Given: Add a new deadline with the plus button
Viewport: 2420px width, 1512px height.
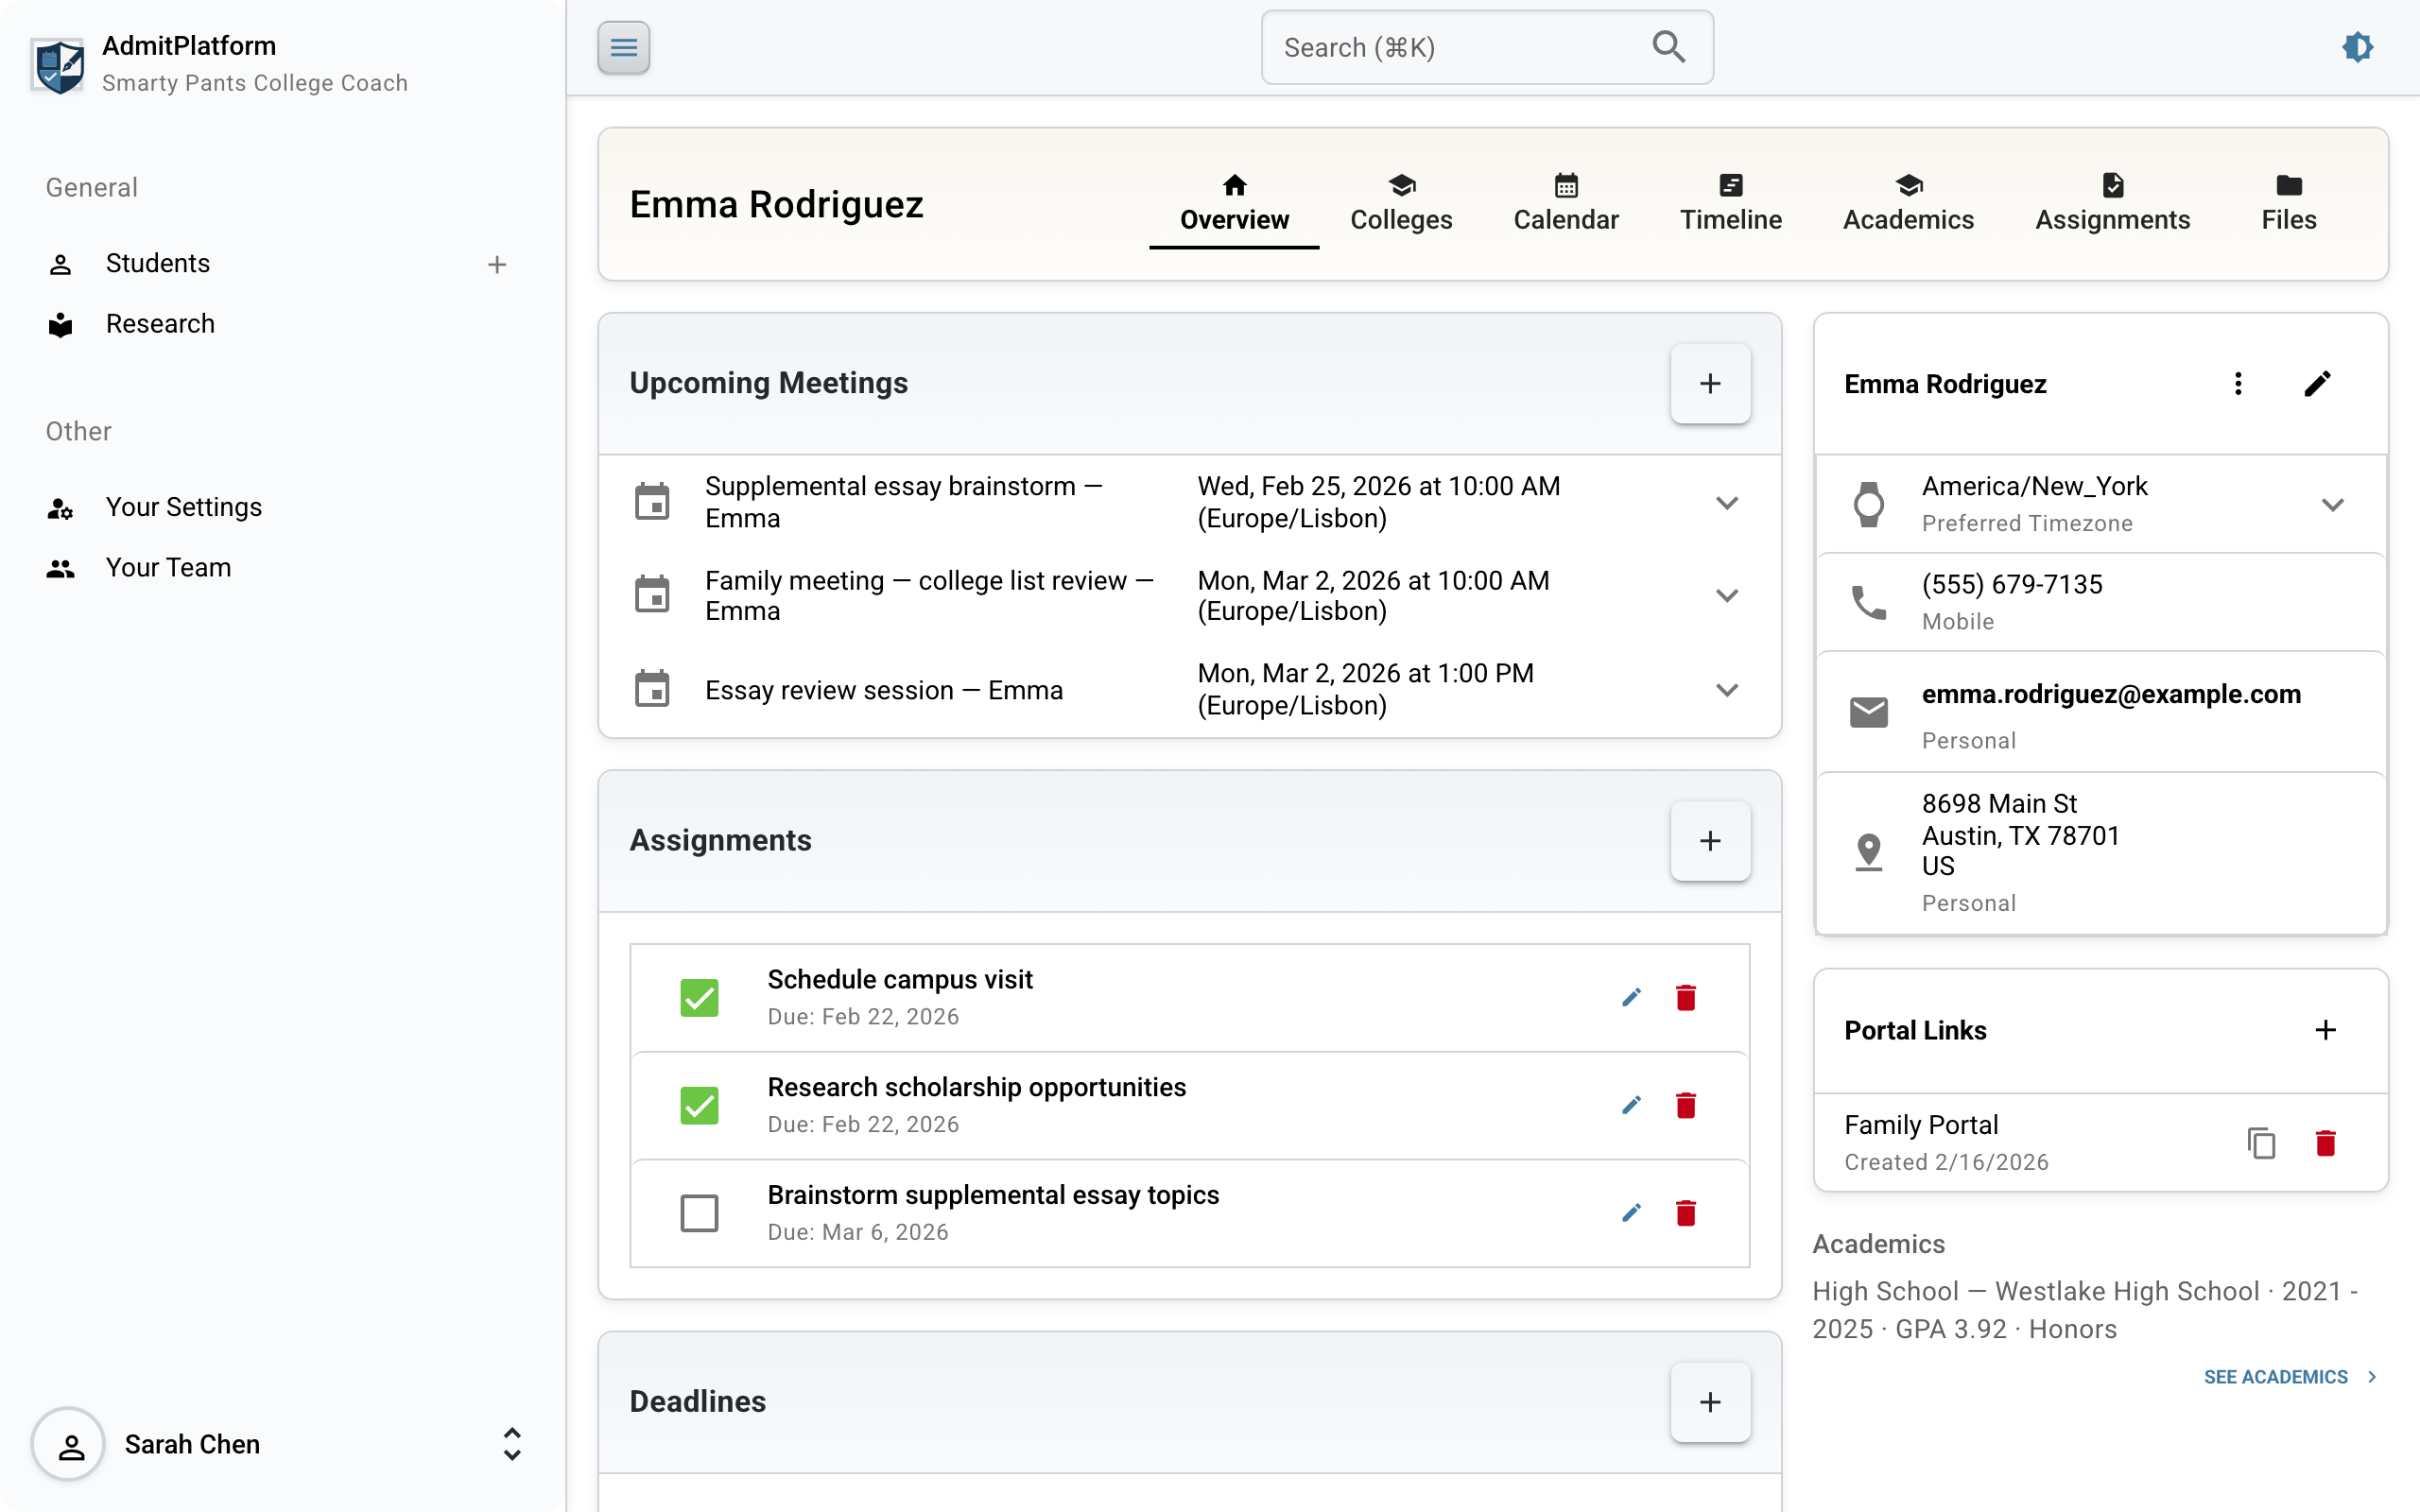Looking at the screenshot, I should (x=1710, y=1402).
